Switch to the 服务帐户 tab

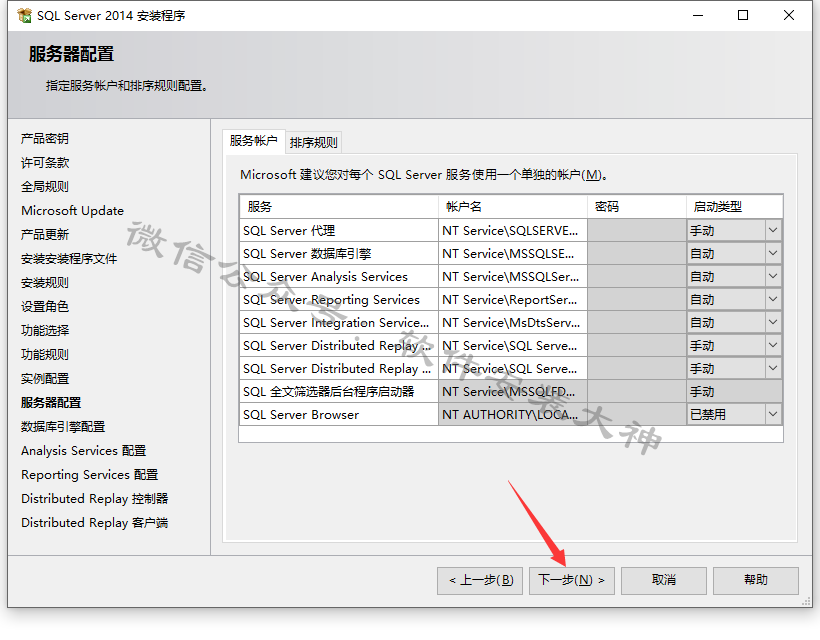click(254, 141)
